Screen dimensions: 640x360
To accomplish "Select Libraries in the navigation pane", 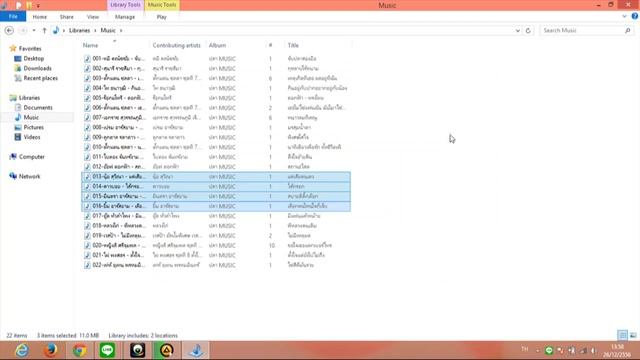I will 29,98.
